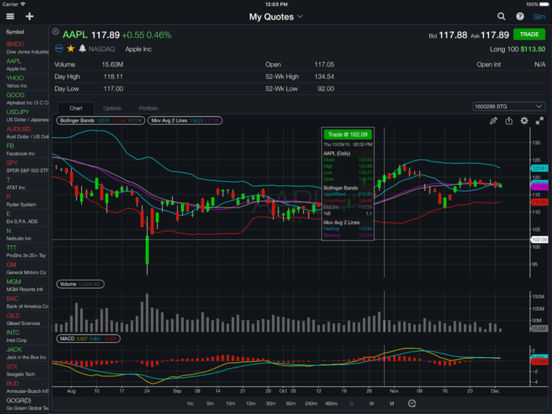Select AUDUSD in watchlist
Screen dimensions: 552x414
[25, 132]
